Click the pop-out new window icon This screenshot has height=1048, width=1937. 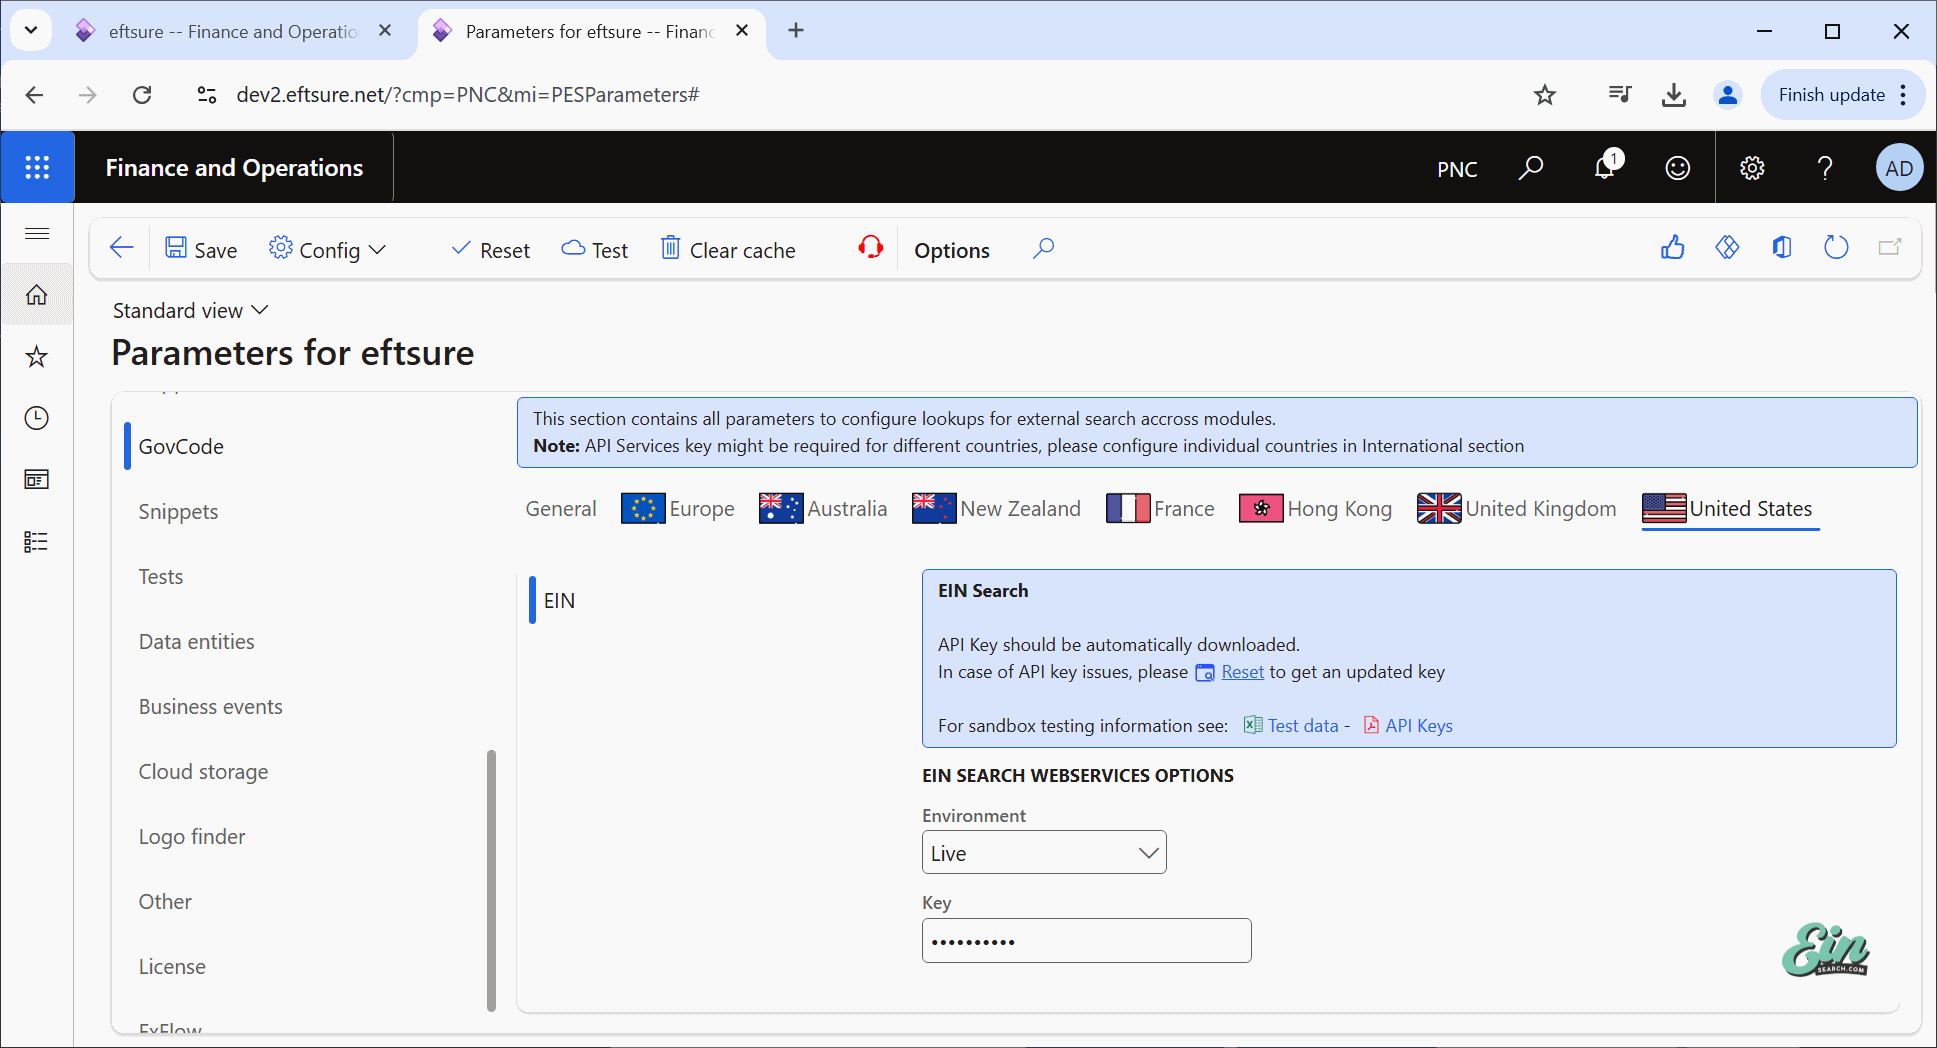point(1890,248)
